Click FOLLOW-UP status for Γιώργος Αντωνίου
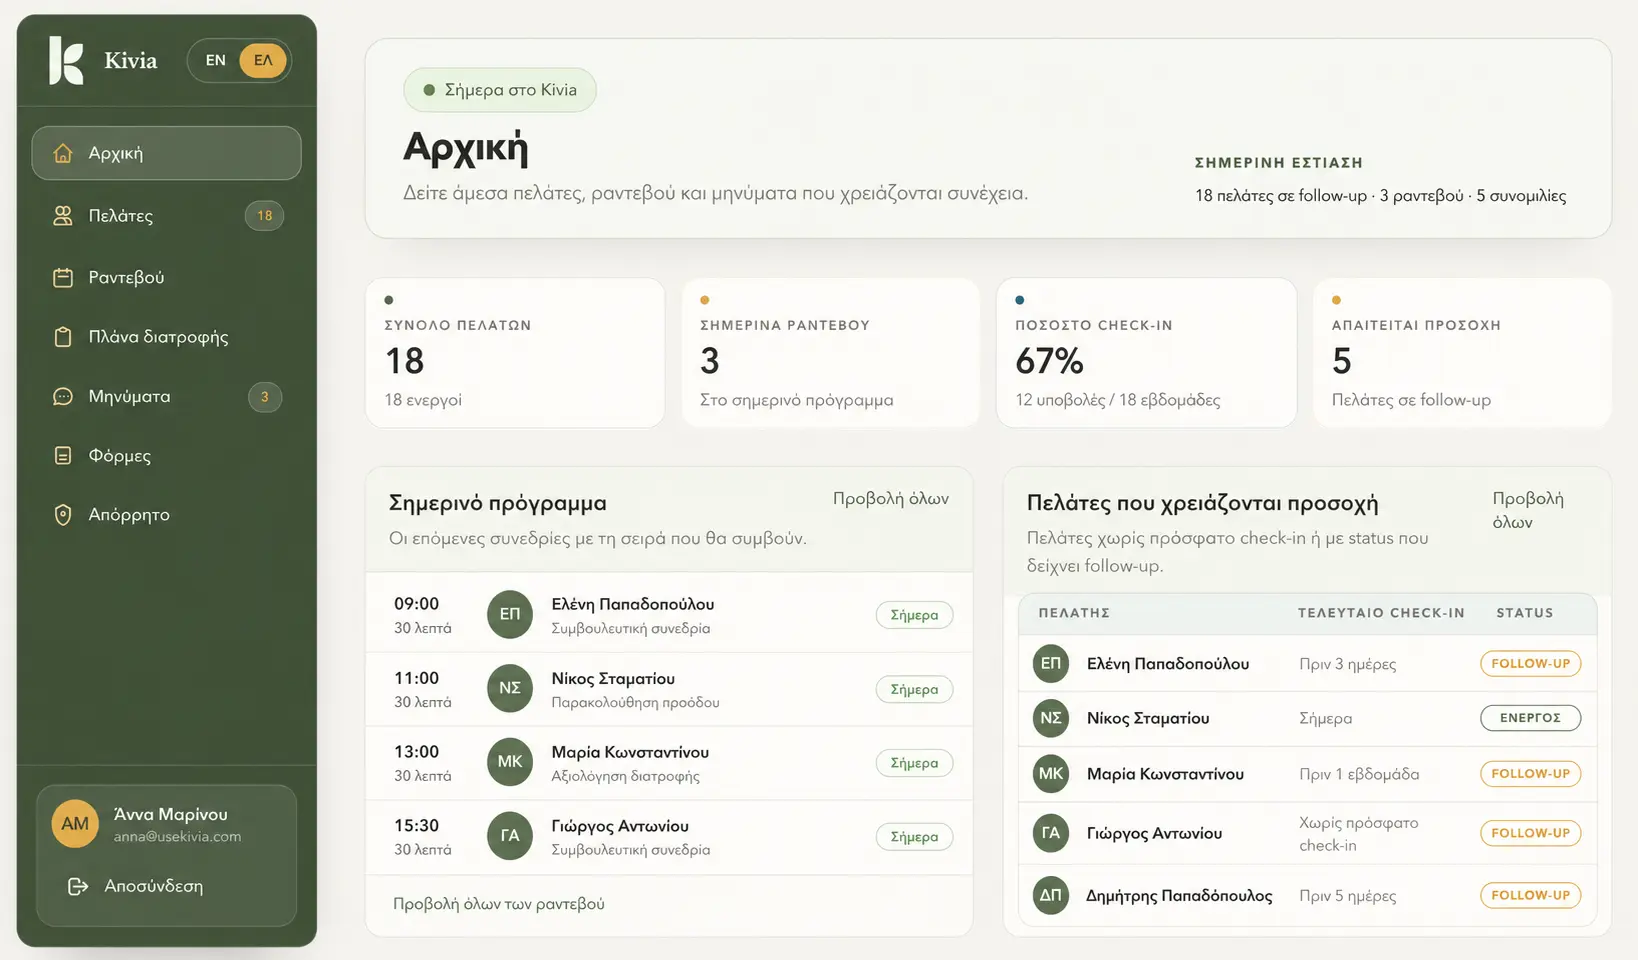The height and width of the screenshot is (960, 1638). (1530, 833)
